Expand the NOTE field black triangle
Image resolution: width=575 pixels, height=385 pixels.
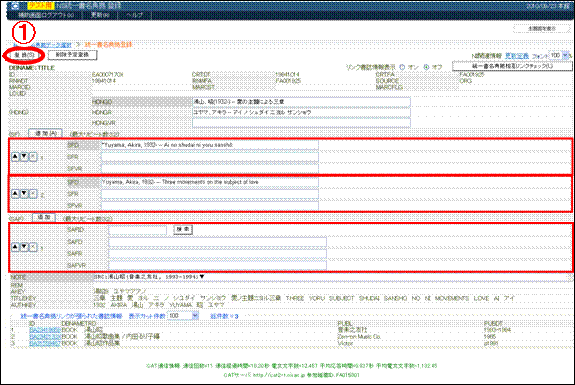[202, 277]
